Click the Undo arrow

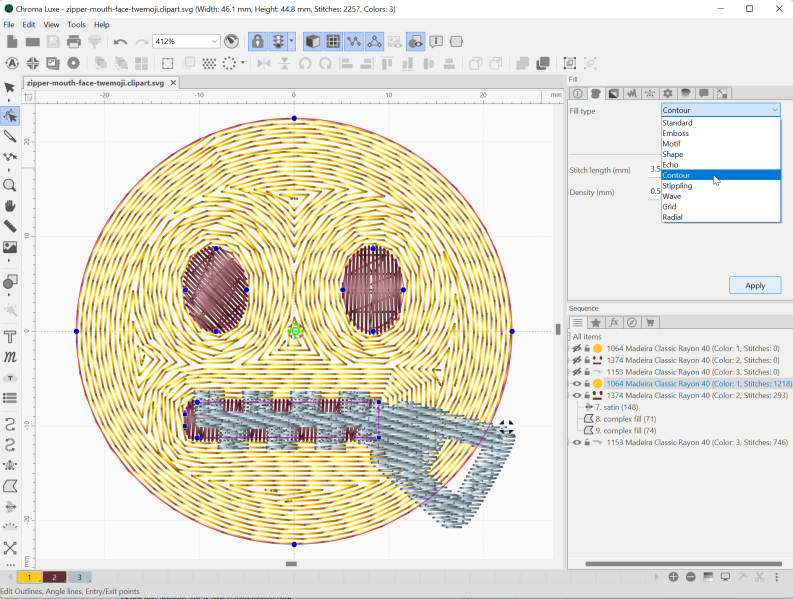tap(120, 41)
